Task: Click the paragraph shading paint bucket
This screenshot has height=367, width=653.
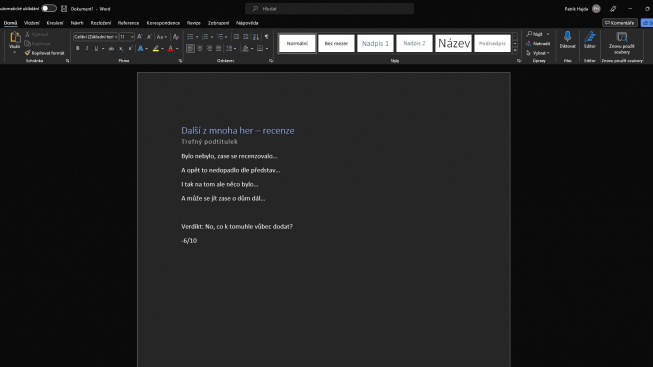Action: [x=245, y=49]
